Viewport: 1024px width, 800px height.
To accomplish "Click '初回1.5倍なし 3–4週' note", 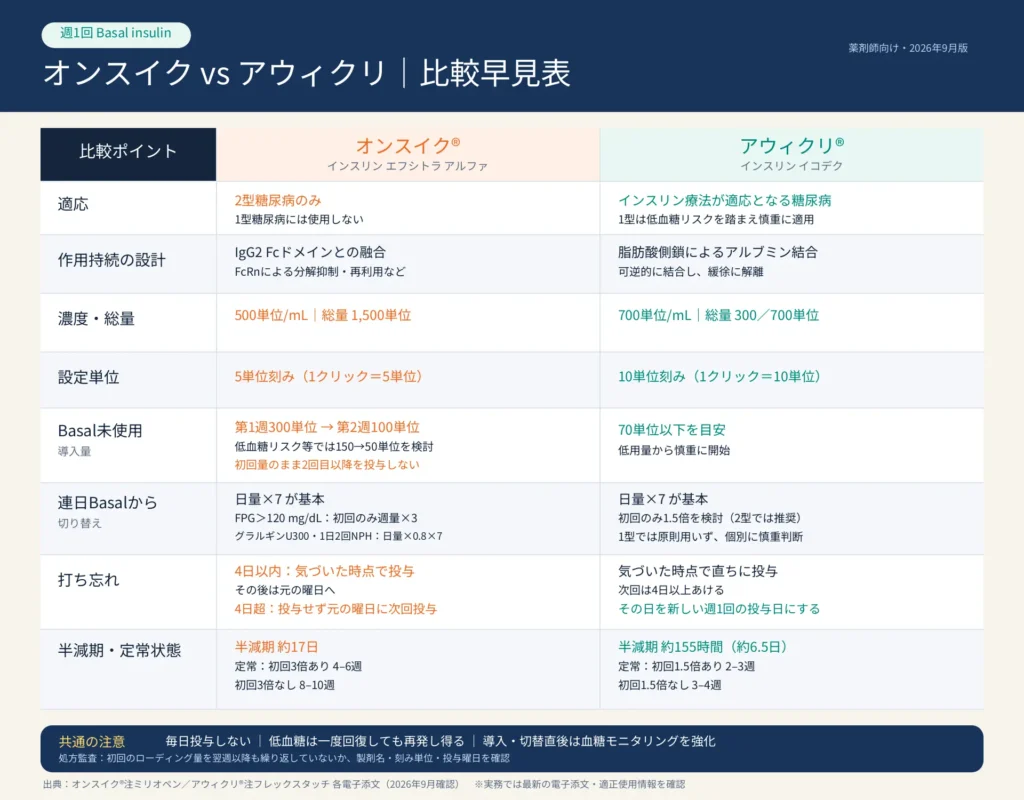I will point(669,686).
